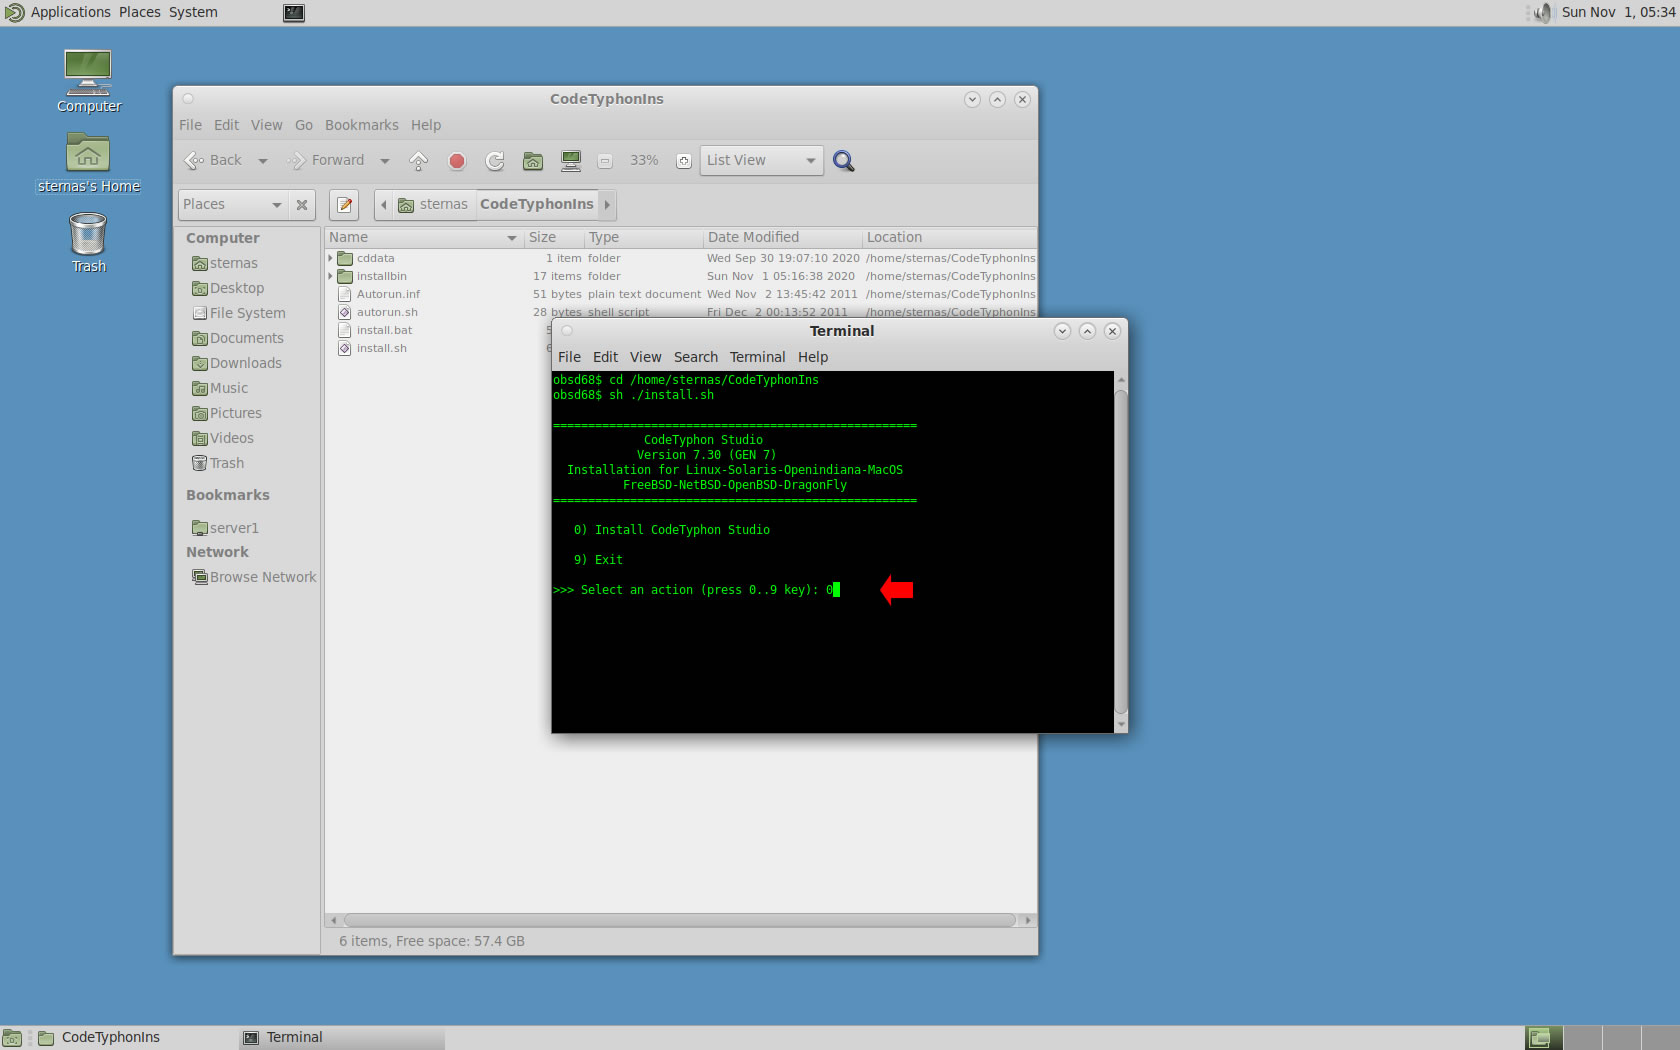This screenshot has height=1050, width=1680.
Task: Select install.bat file
Action: point(384,330)
